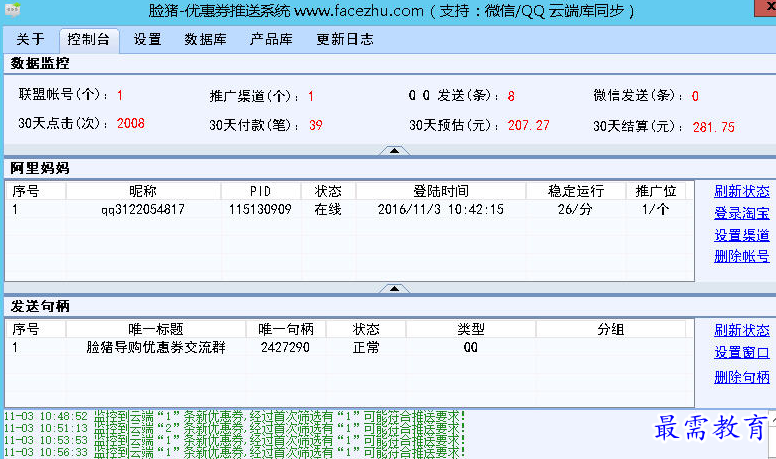
Task: Click 状态 column header in 阿里妈妈 table
Action: (328, 191)
